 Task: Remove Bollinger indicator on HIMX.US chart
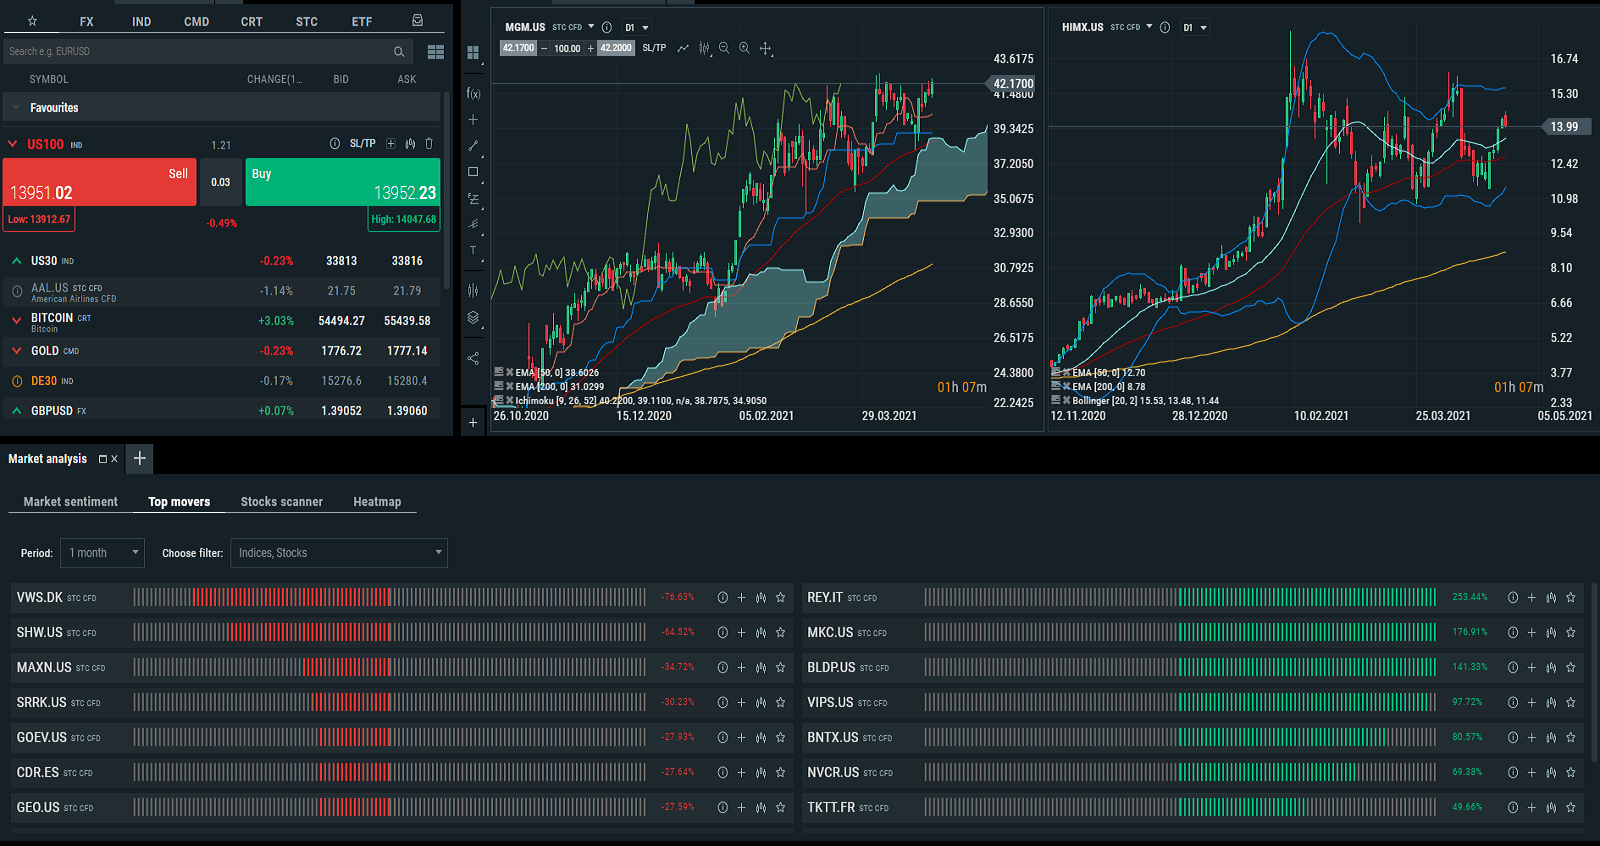pyautogui.click(x=1066, y=400)
